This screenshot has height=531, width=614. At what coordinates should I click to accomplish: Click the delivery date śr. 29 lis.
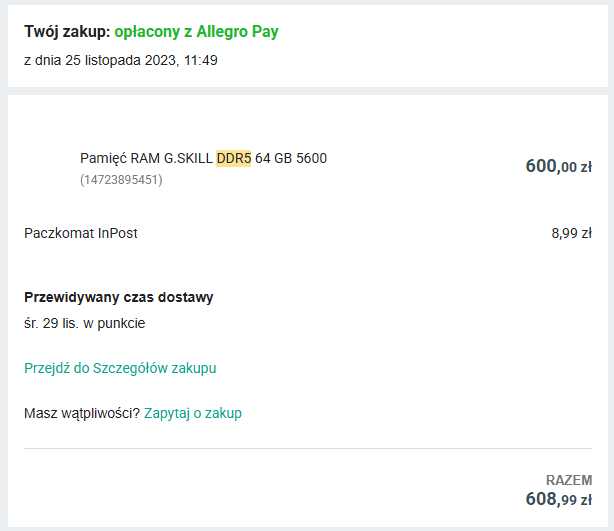[59, 323]
